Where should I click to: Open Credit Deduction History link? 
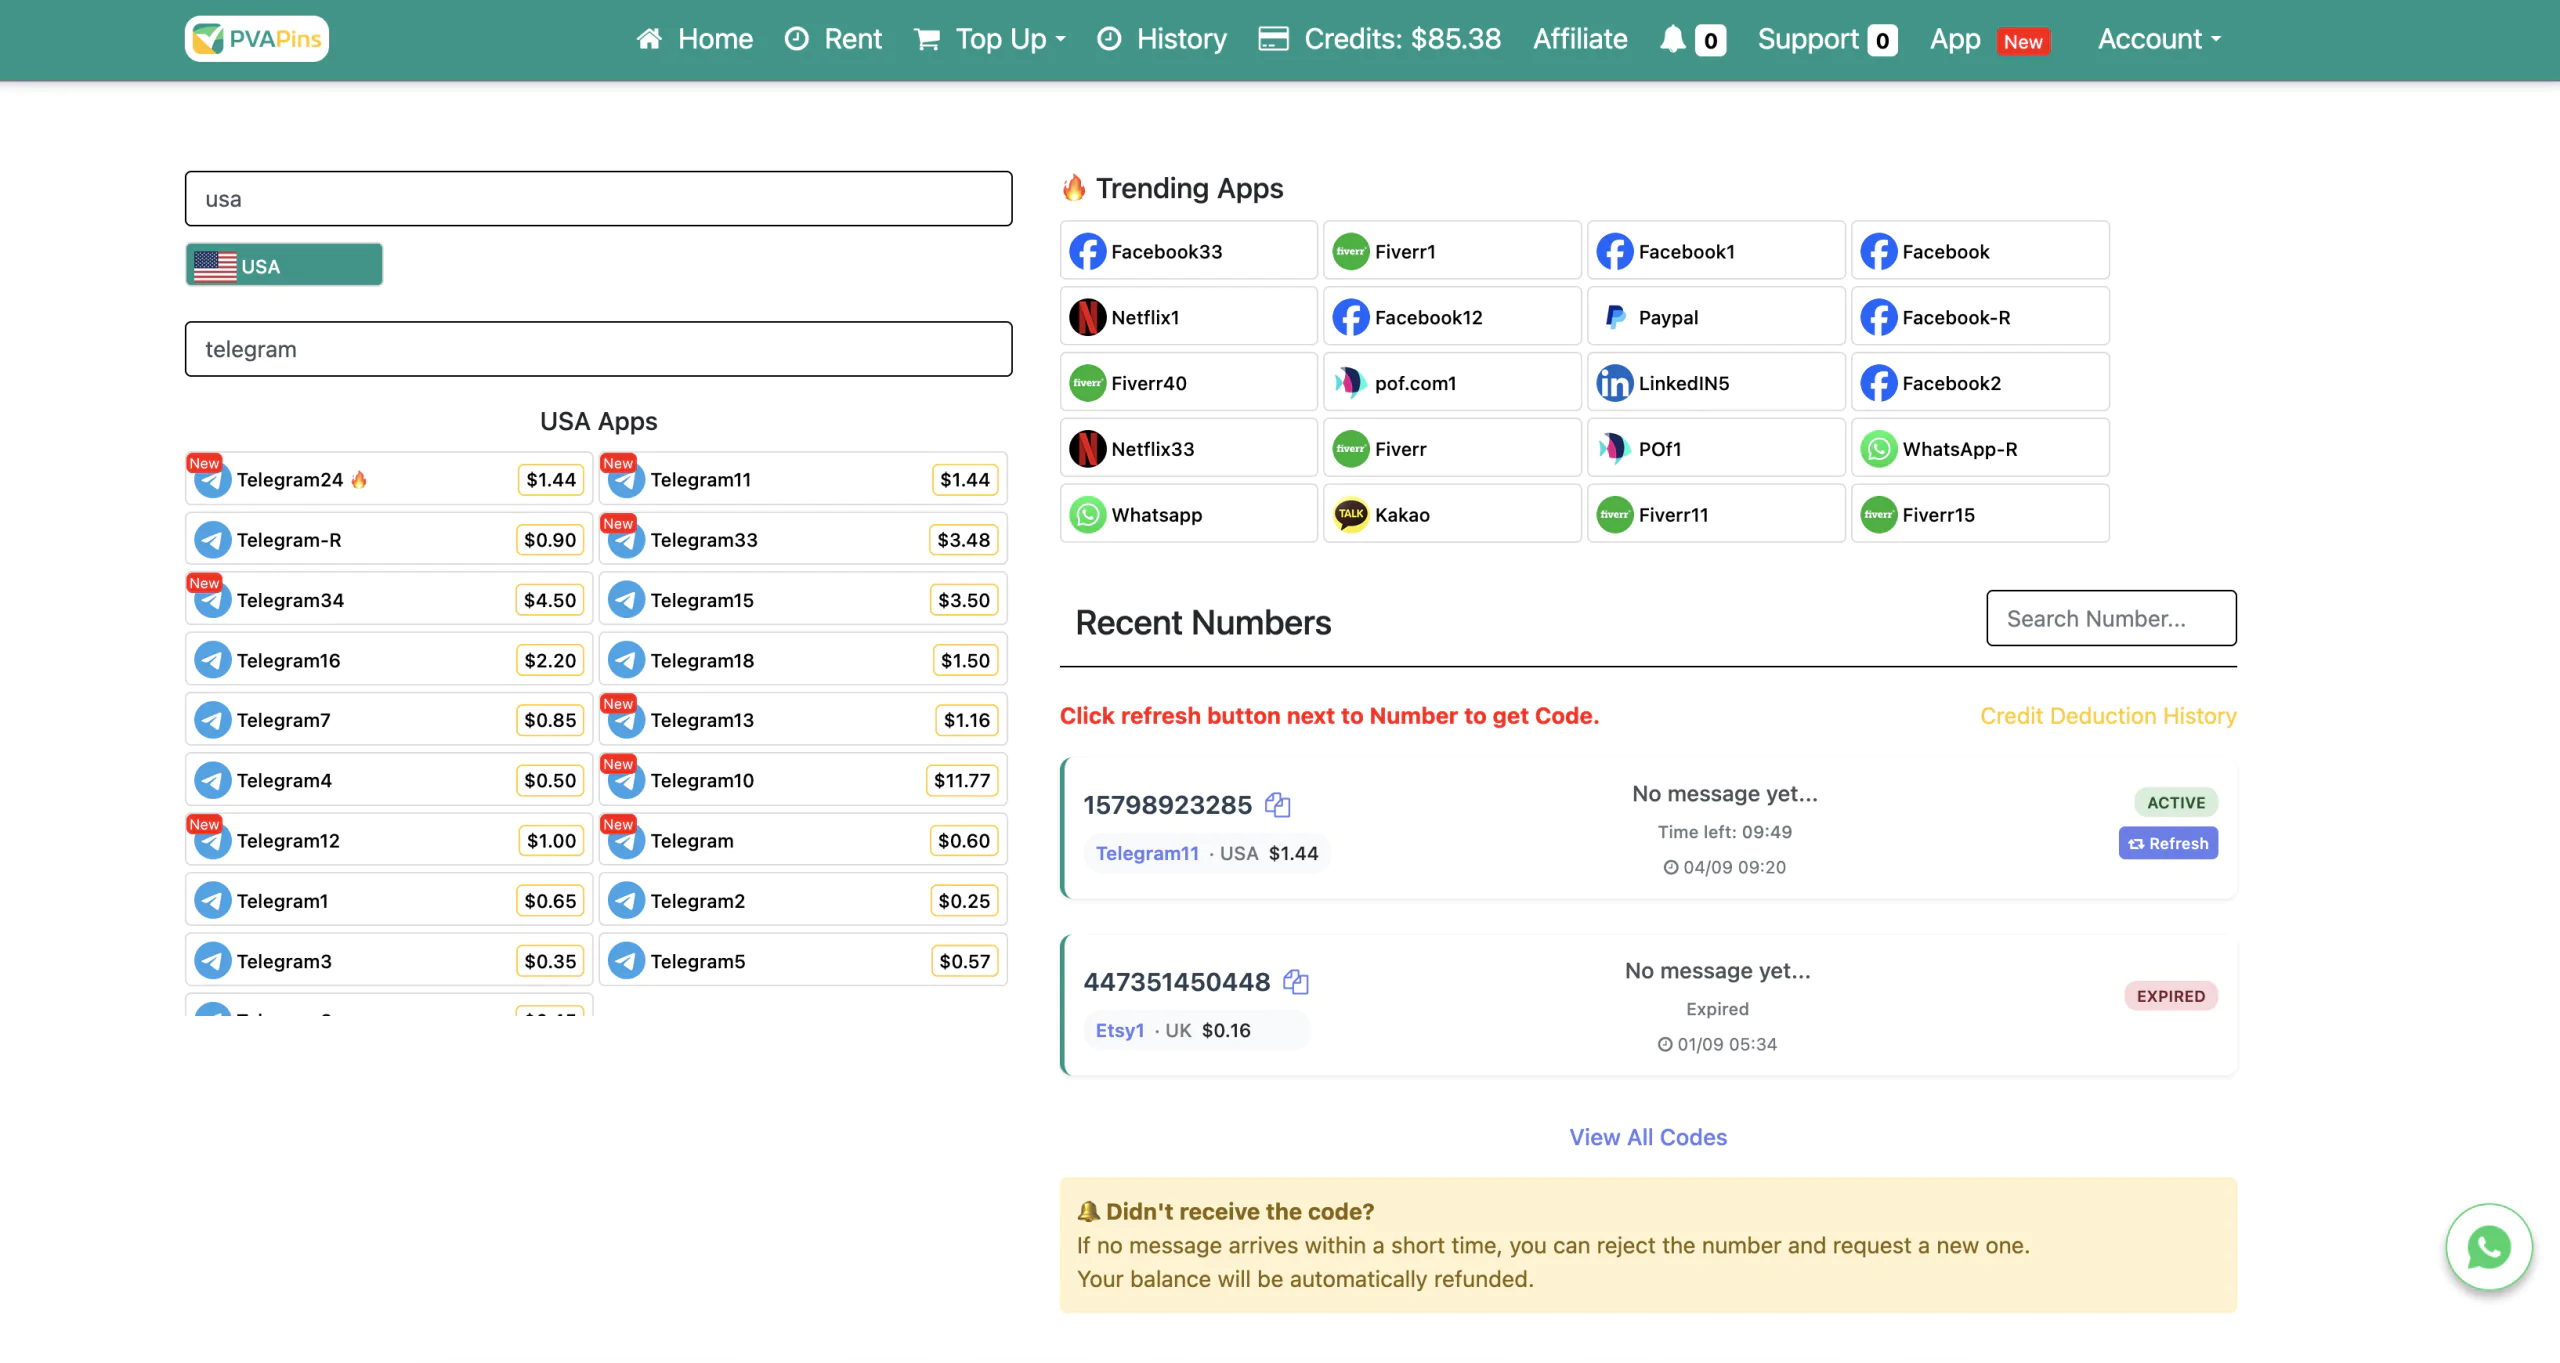(x=2108, y=716)
